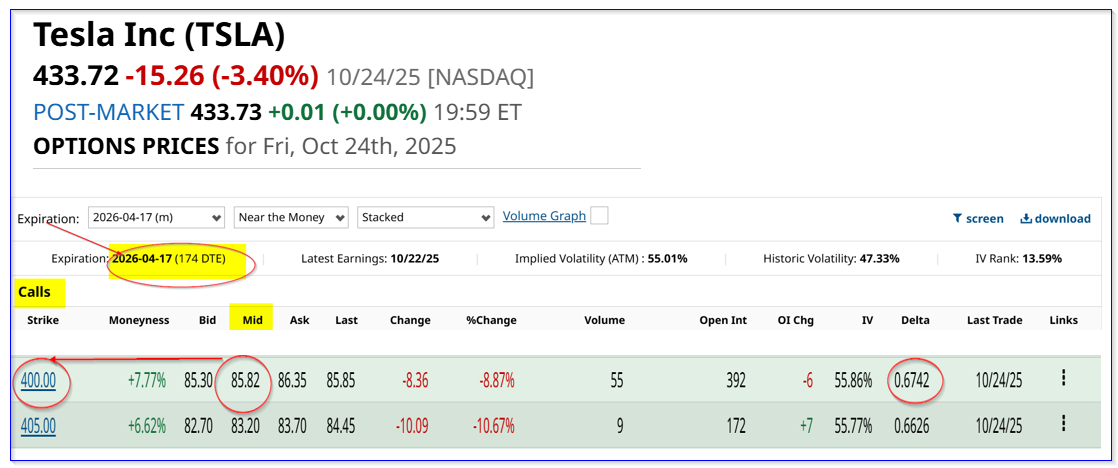This screenshot has height=468, width=1118.
Task: Sort by the Delta column header
Action: (x=914, y=320)
